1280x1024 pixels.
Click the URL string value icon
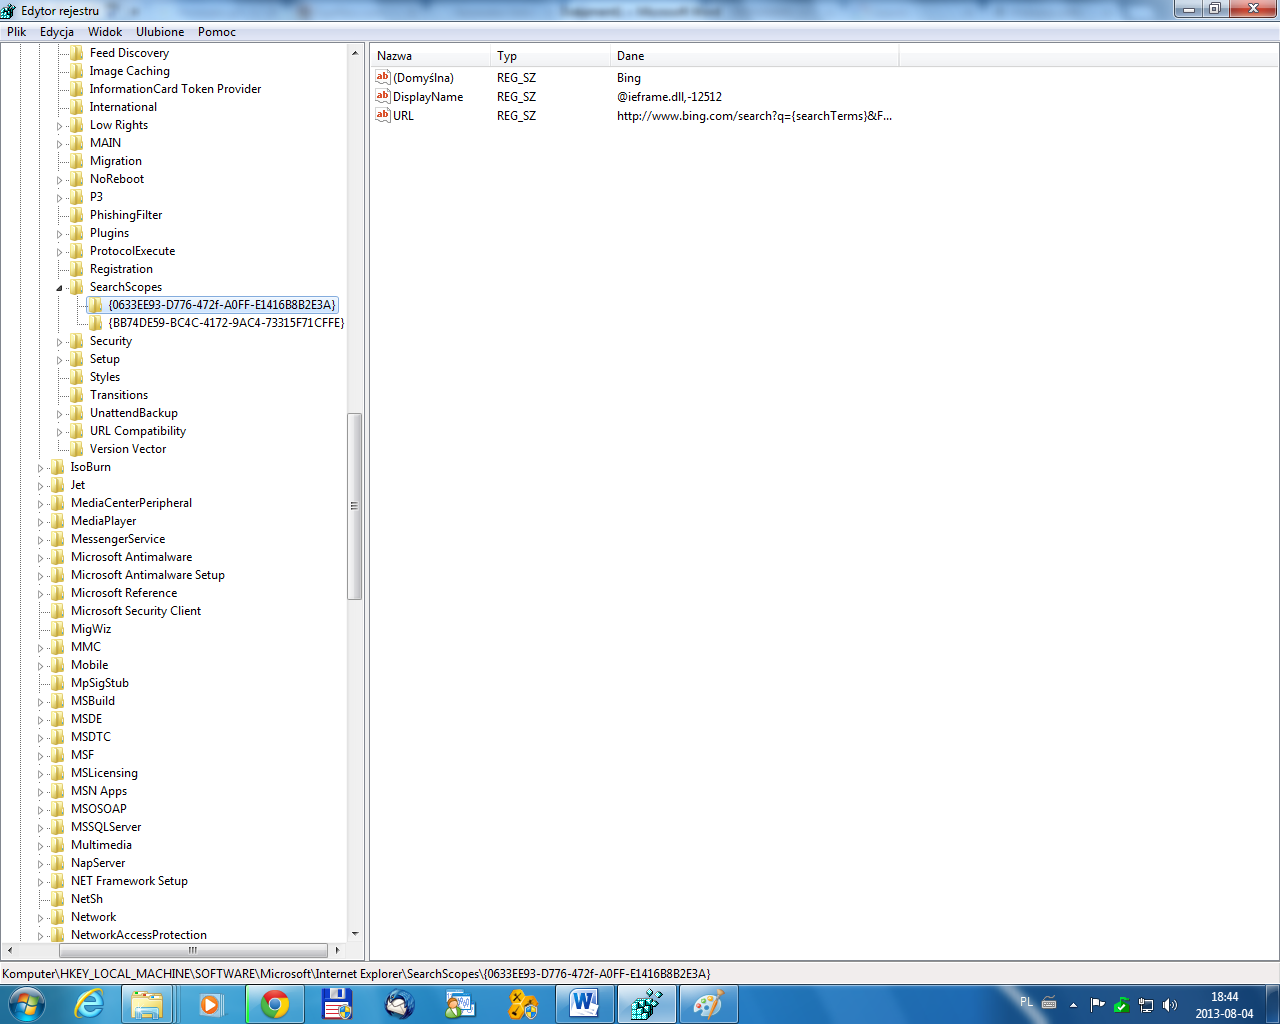click(382, 115)
